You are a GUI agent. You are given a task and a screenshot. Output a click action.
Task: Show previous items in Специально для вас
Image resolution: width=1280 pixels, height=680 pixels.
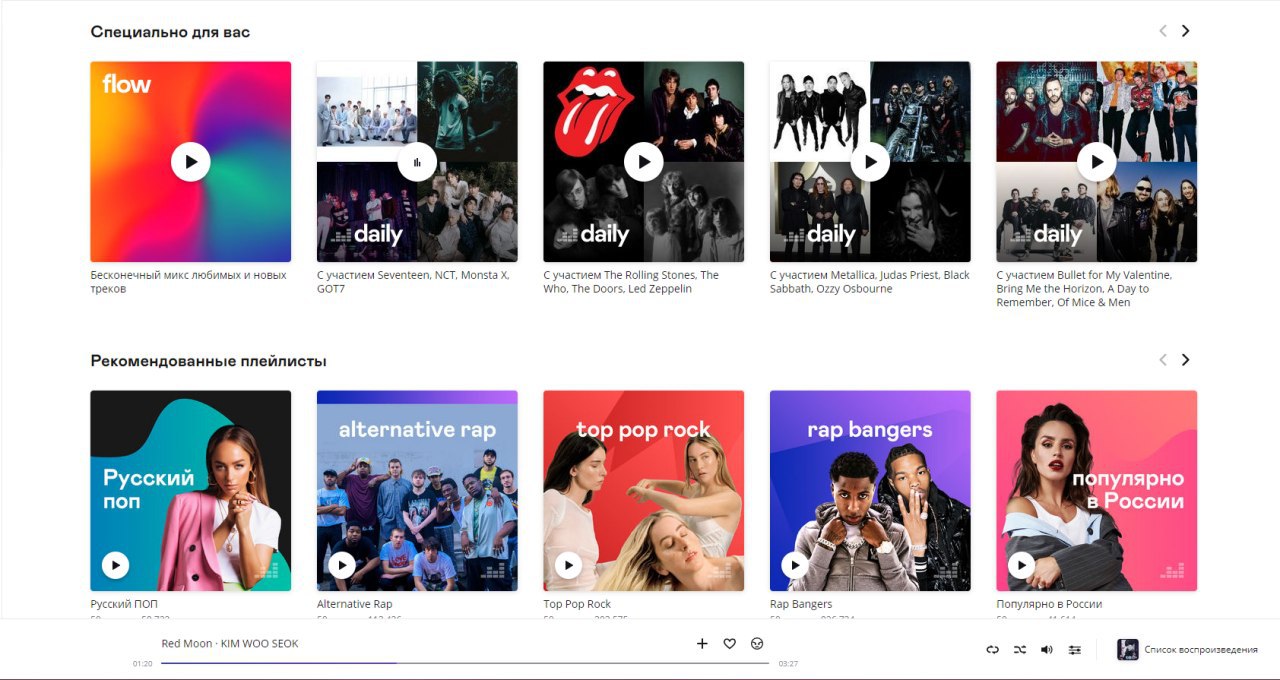pyautogui.click(x=1162, y=31)
